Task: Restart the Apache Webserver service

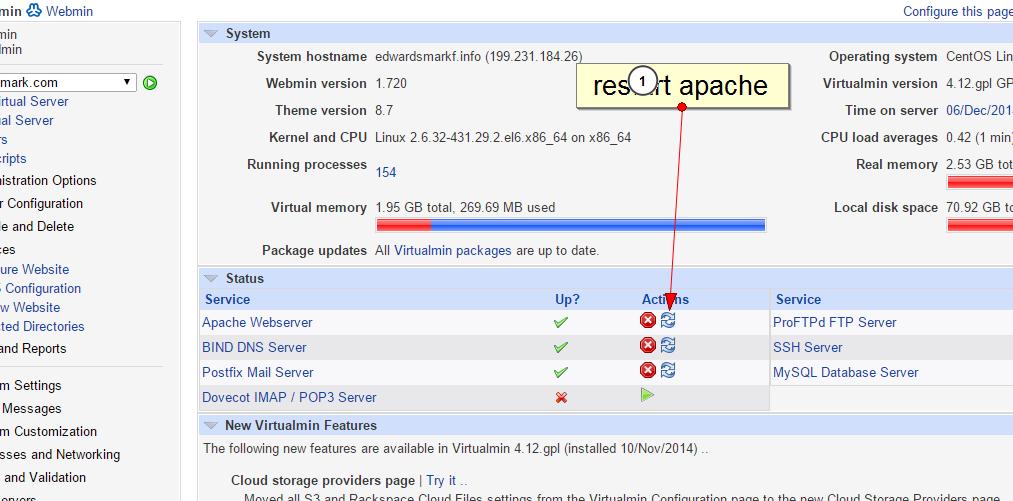Action: pos(668,320)
